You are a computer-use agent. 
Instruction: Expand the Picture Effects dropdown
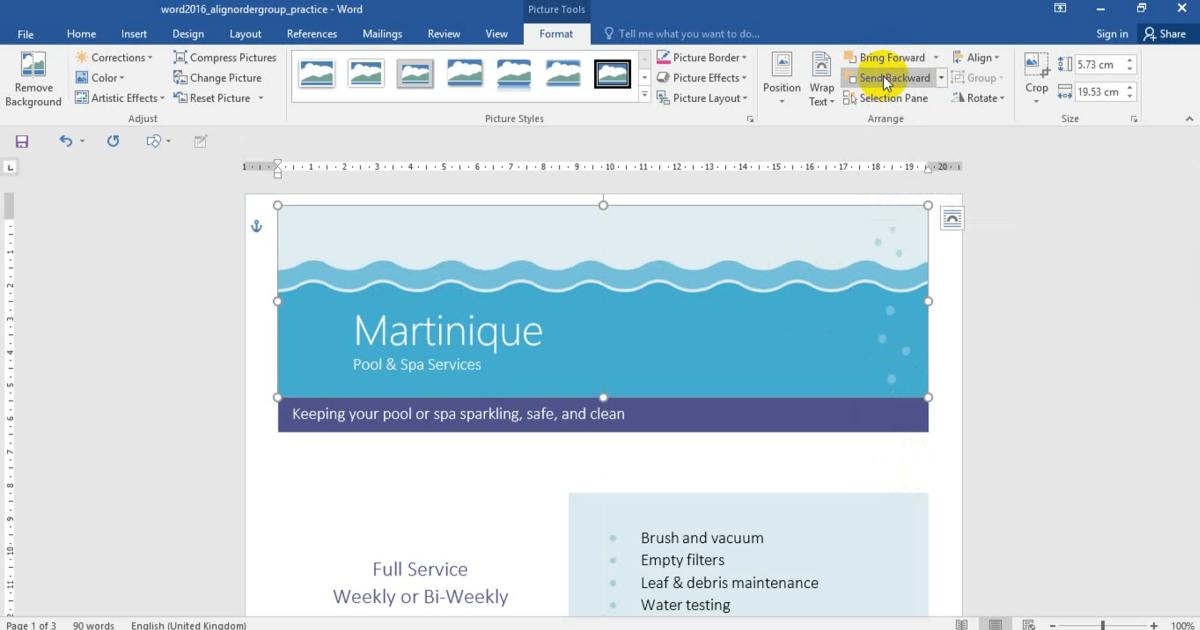[x=702, y=78]
